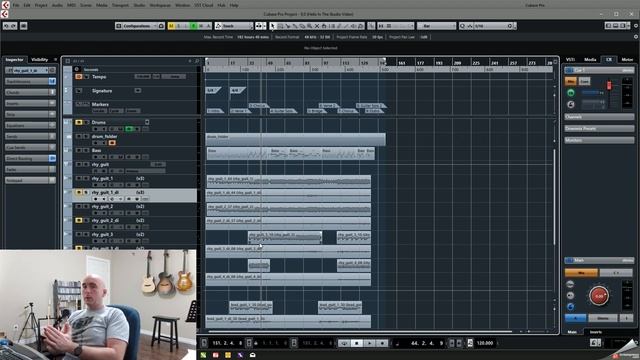
Task: Click the vertical scrollbar of arrangement
Action: click(x=554, y=196)
